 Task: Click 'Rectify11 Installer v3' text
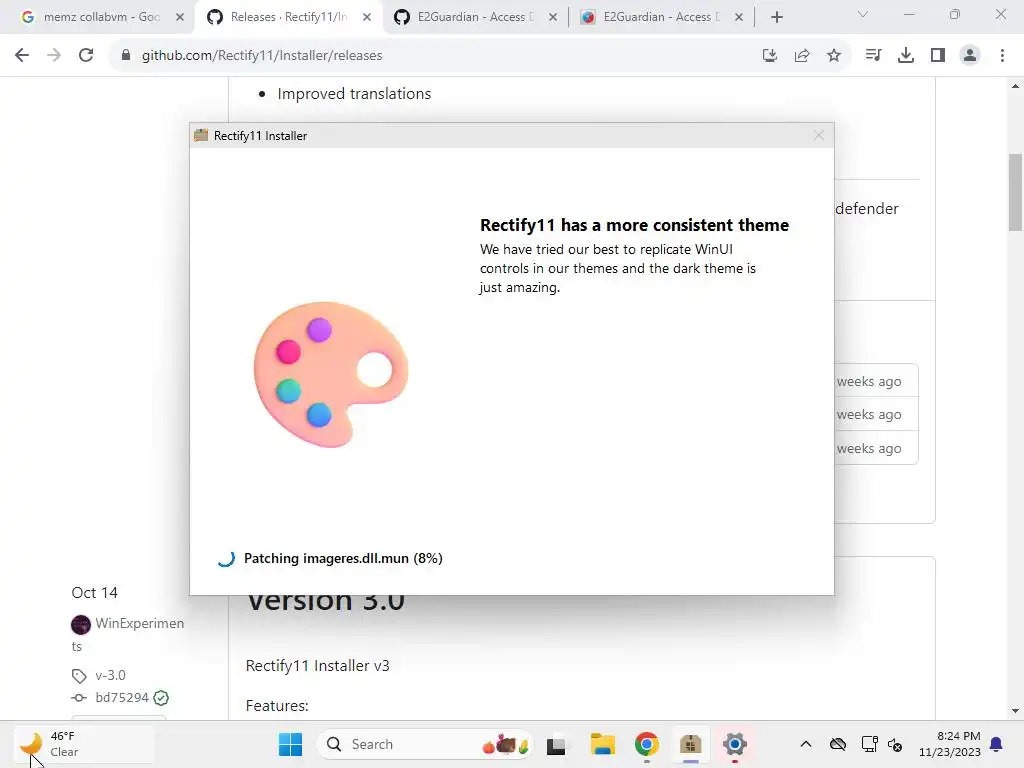pyautogui.click(x=317, y=665)
